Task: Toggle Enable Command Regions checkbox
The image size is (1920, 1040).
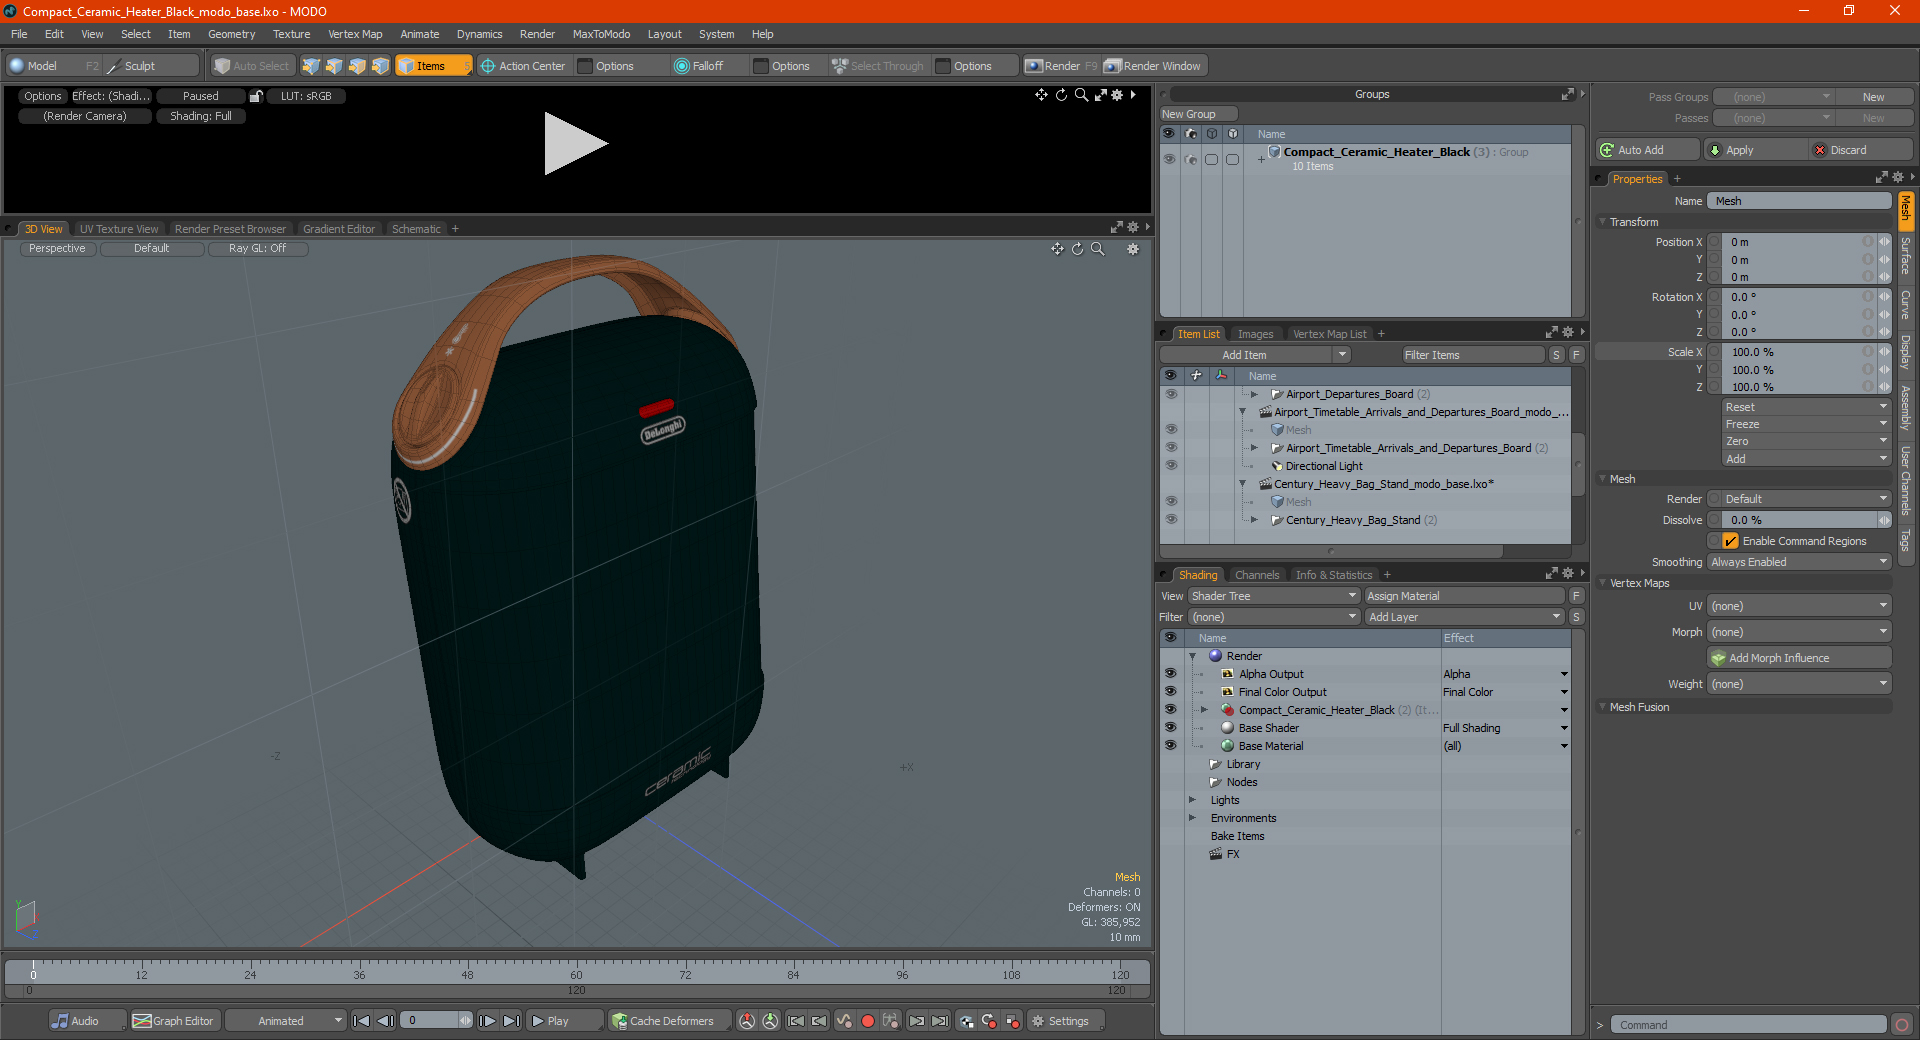Action: tap(1730, 541)
